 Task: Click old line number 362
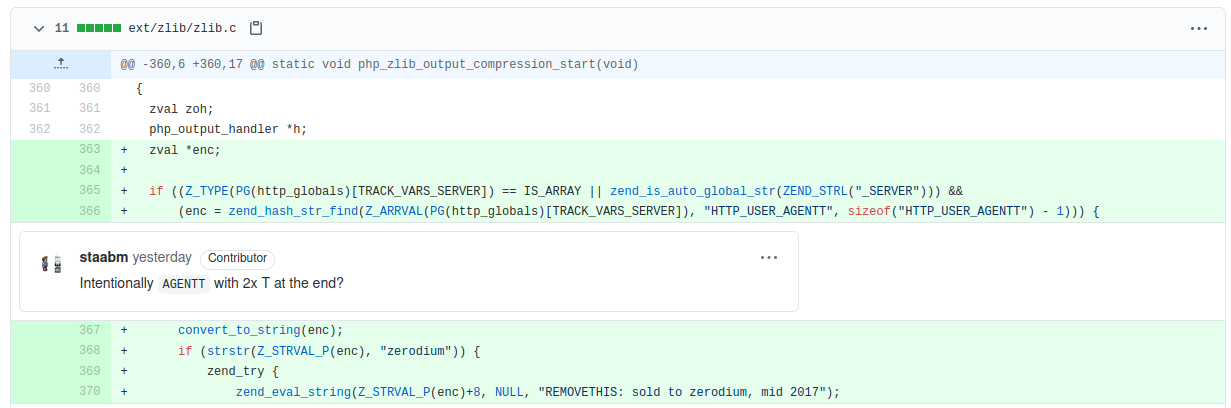(x=39, y=129)
